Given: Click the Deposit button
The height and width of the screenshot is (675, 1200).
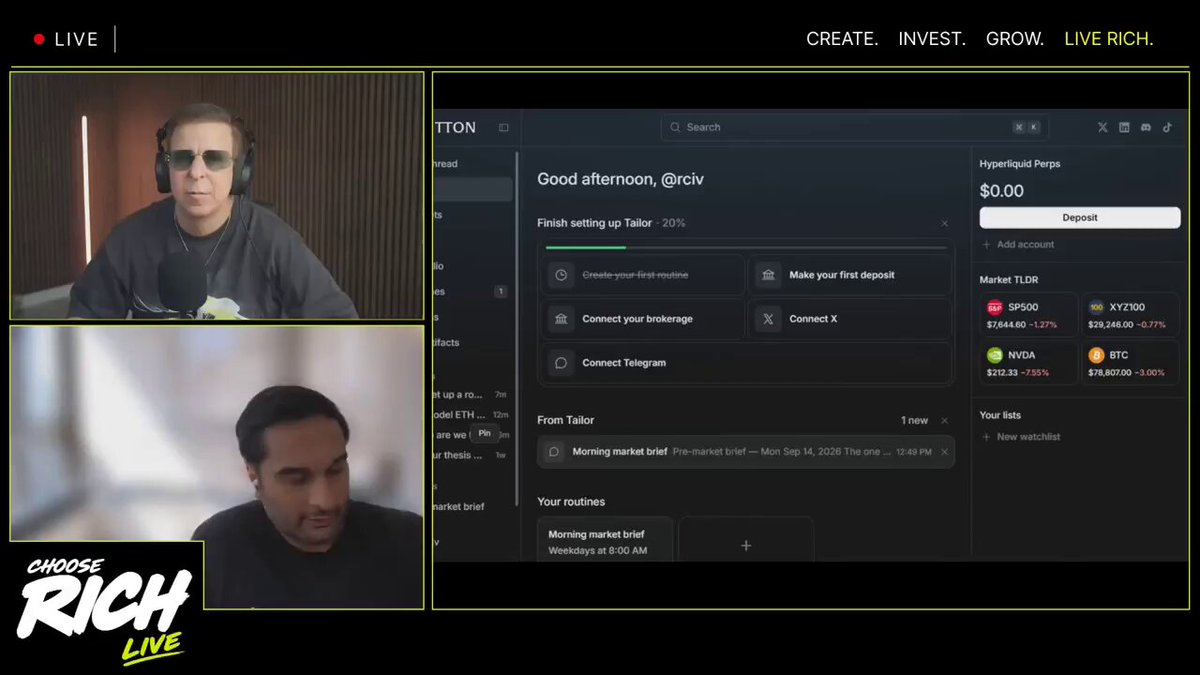Looking at the screenshot, I should (1080, 218).
